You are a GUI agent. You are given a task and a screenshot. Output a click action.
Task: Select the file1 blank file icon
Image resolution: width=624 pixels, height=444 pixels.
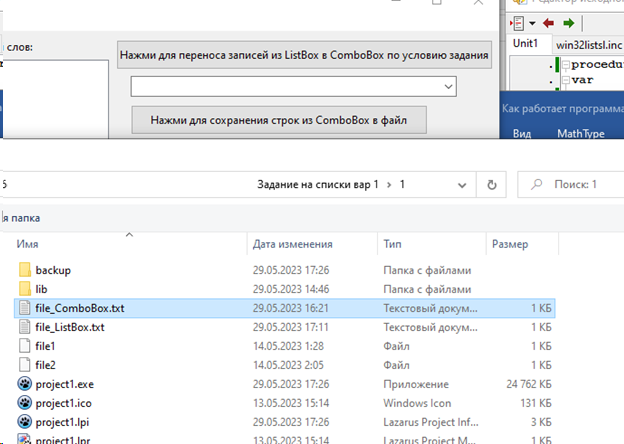(x=25, y=346)
